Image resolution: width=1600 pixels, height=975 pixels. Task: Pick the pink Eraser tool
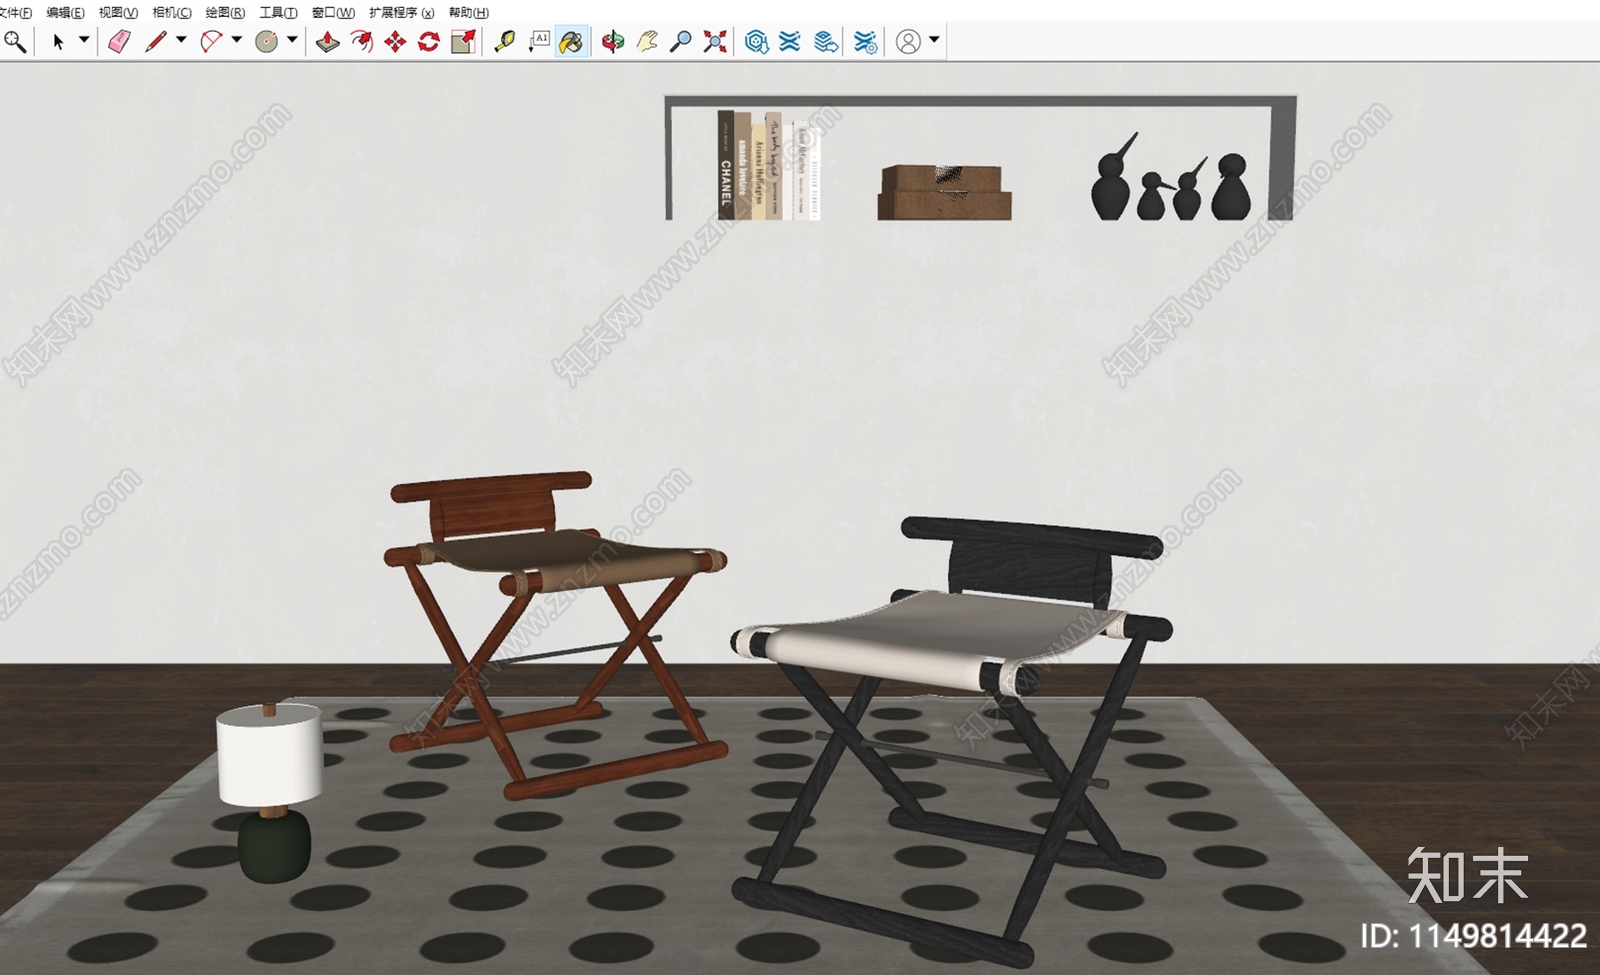[119, 42]
